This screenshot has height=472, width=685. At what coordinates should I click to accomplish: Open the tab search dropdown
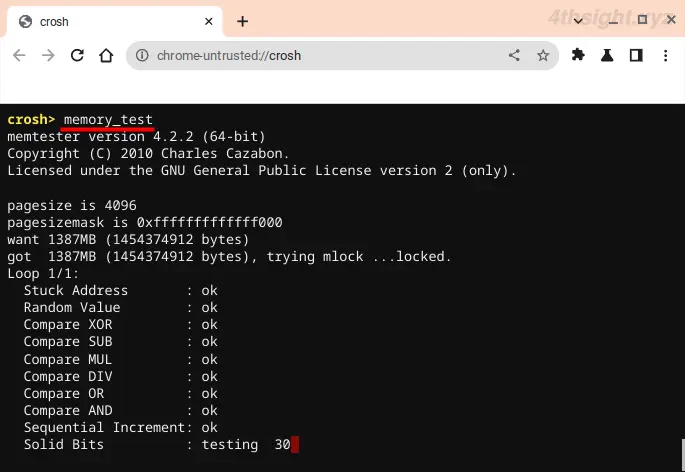point(578,21)
